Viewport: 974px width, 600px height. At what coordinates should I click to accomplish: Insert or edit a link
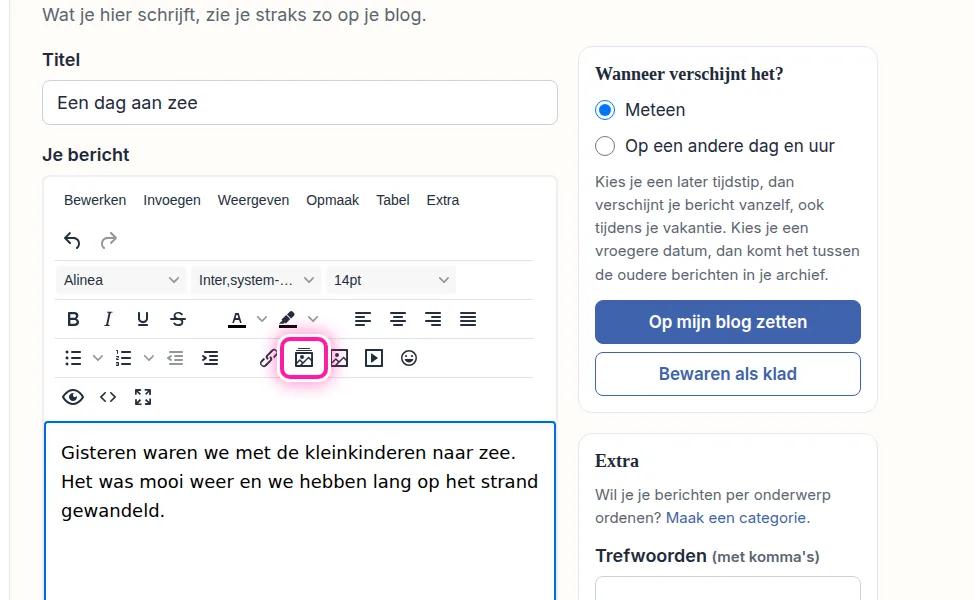(x=268, y=358)
